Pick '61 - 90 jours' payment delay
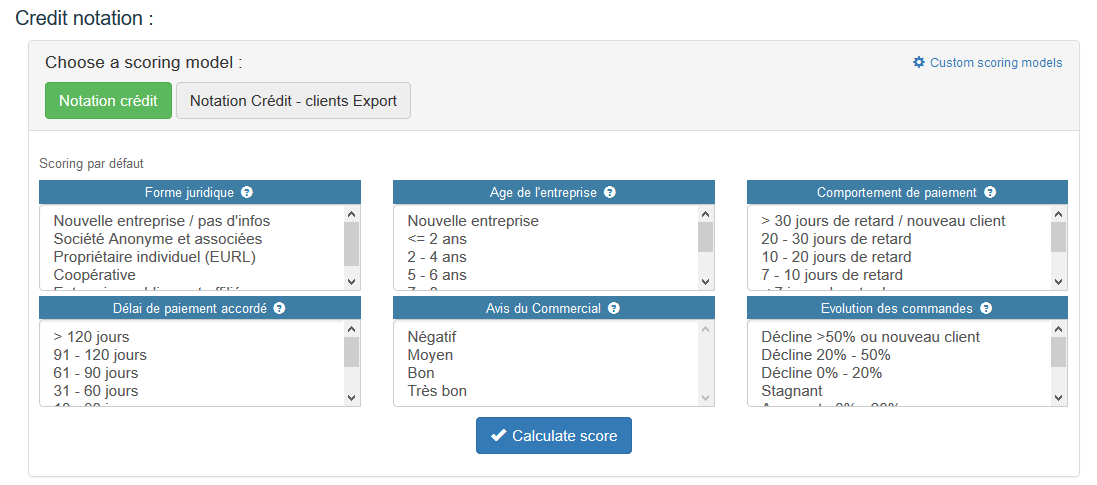The image size is (1097, 485). coord(96,373)
